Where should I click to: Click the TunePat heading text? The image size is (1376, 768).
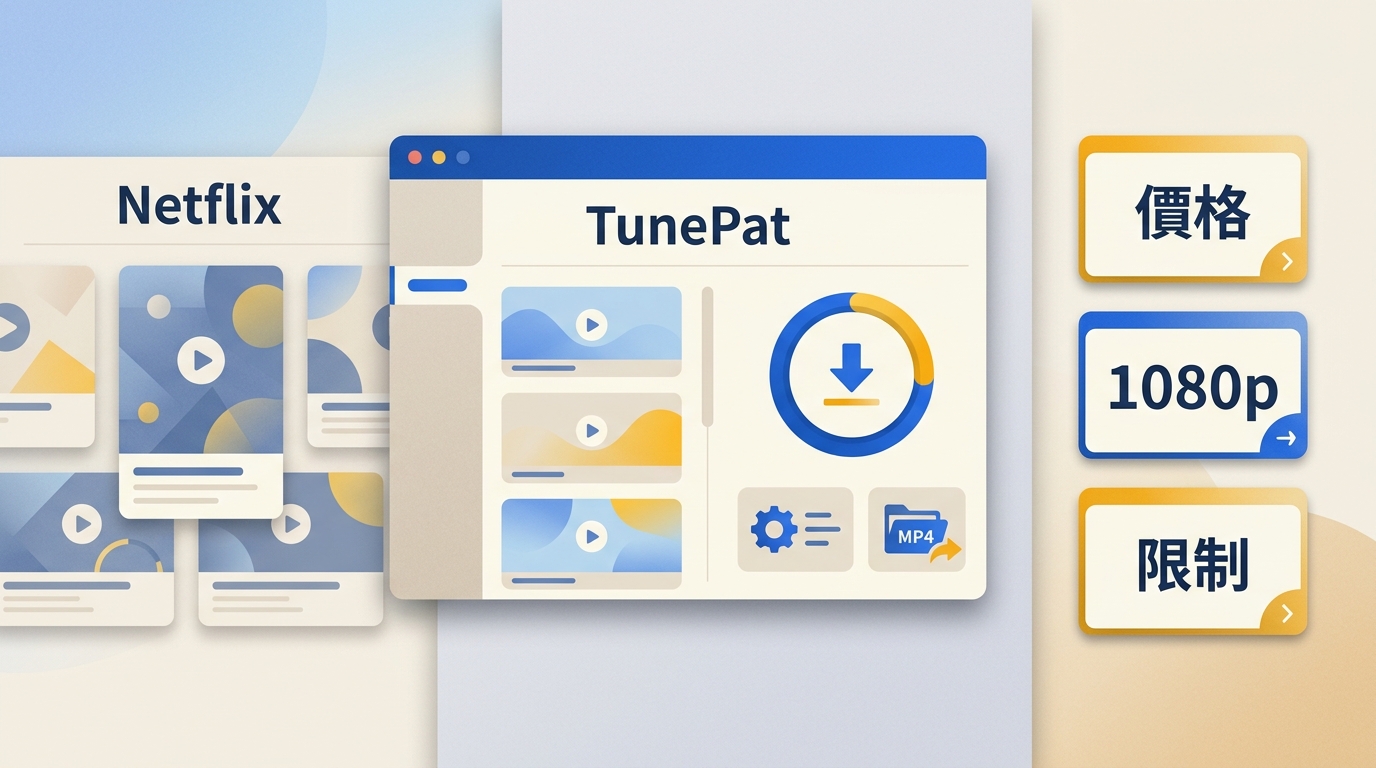click(x=688, y=225)
